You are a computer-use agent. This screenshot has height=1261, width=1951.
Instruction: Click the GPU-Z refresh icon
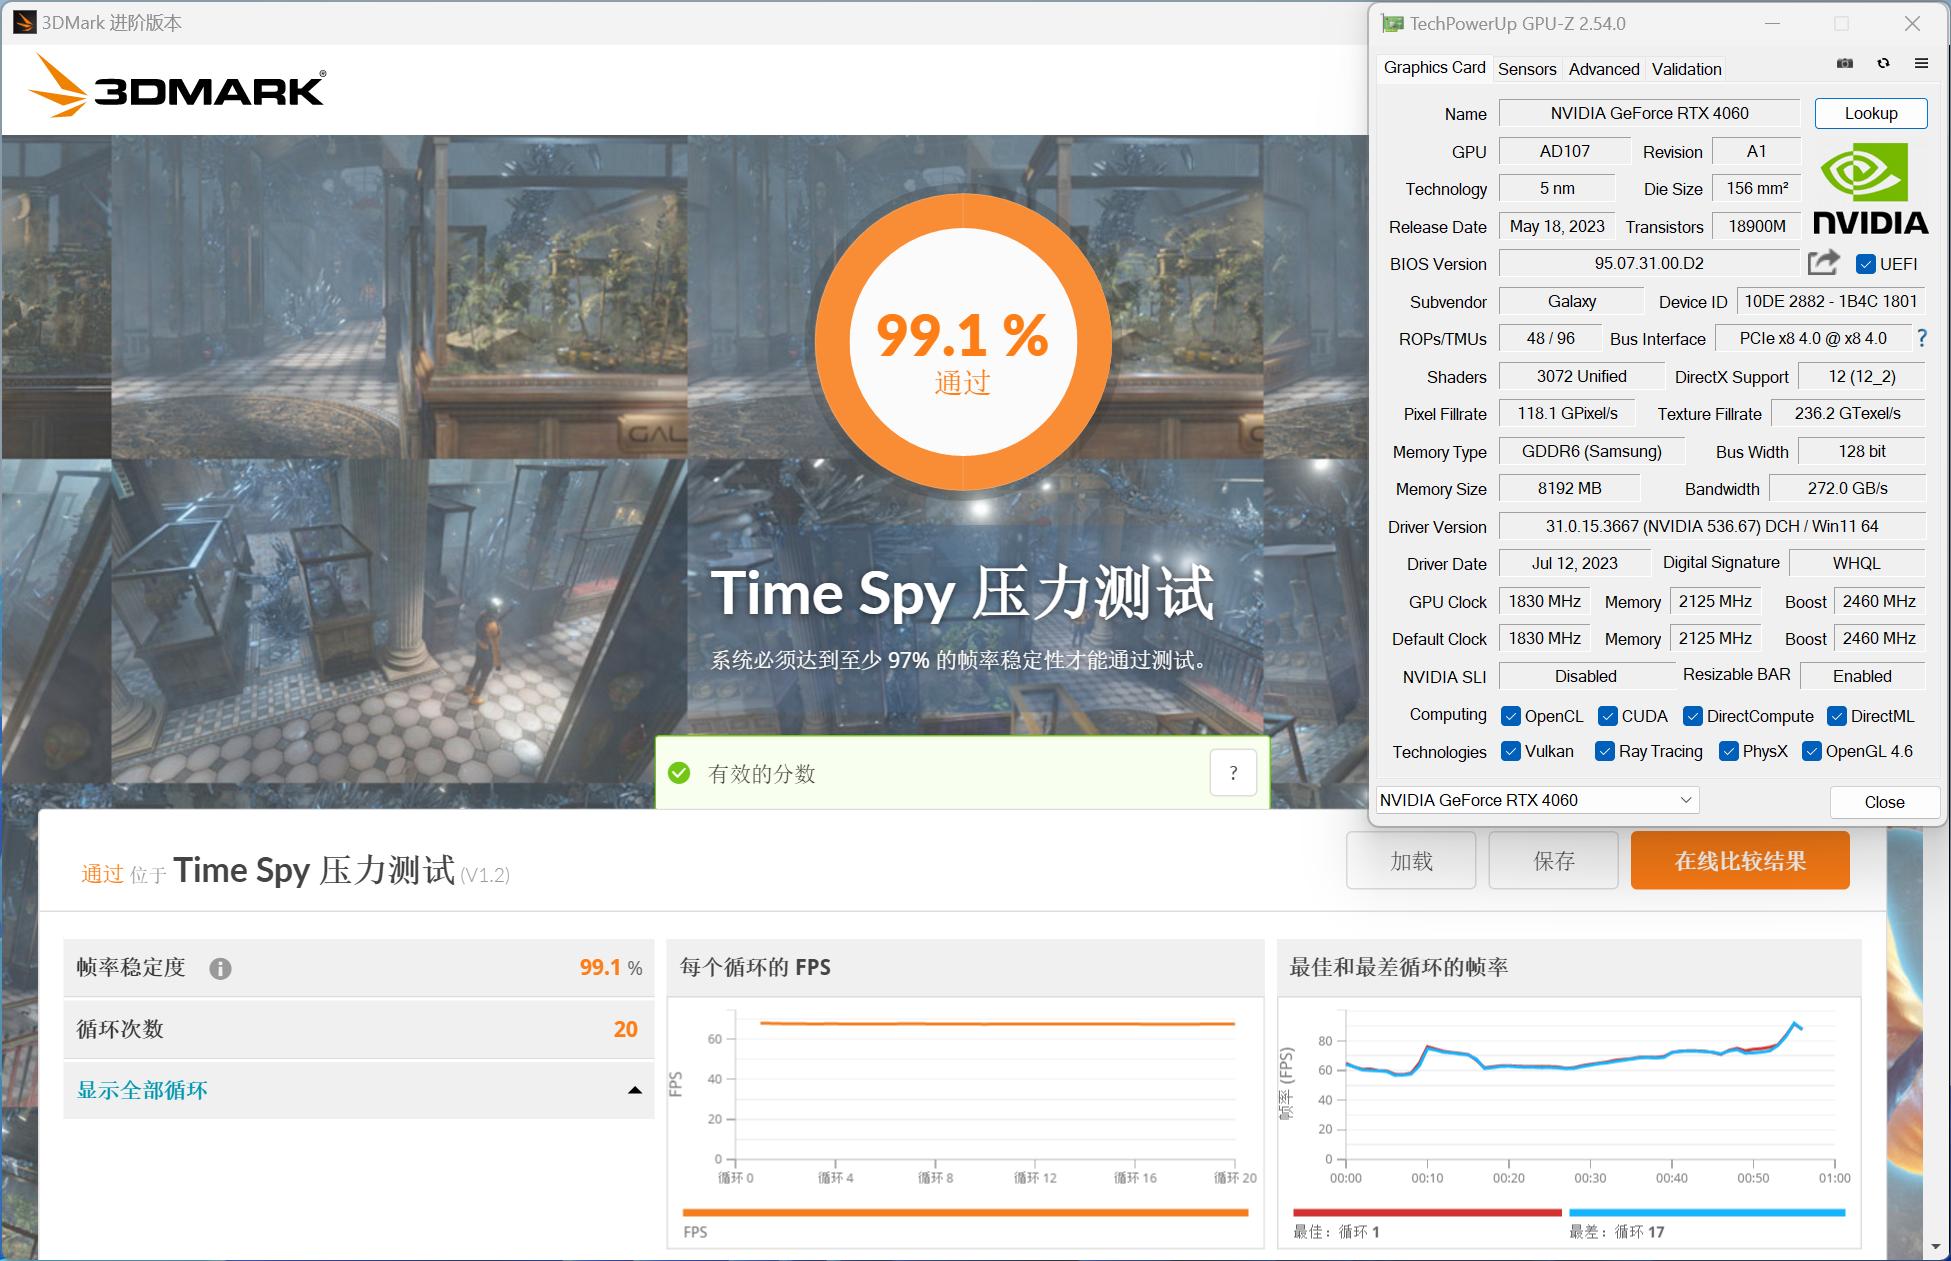point(1884,63)
